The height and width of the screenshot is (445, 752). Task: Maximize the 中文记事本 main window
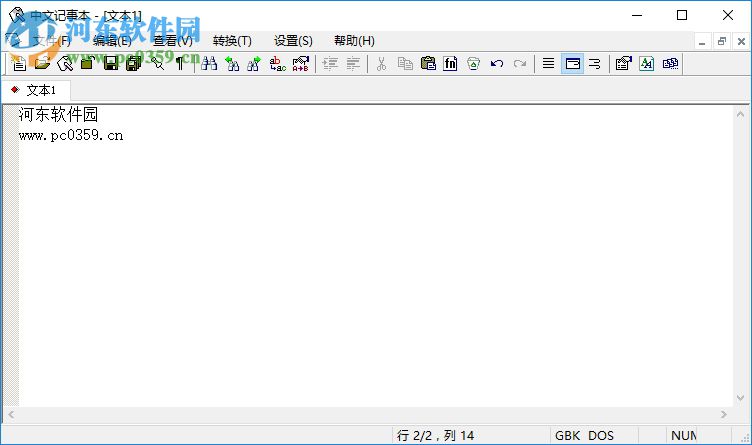tap(682, 15)
